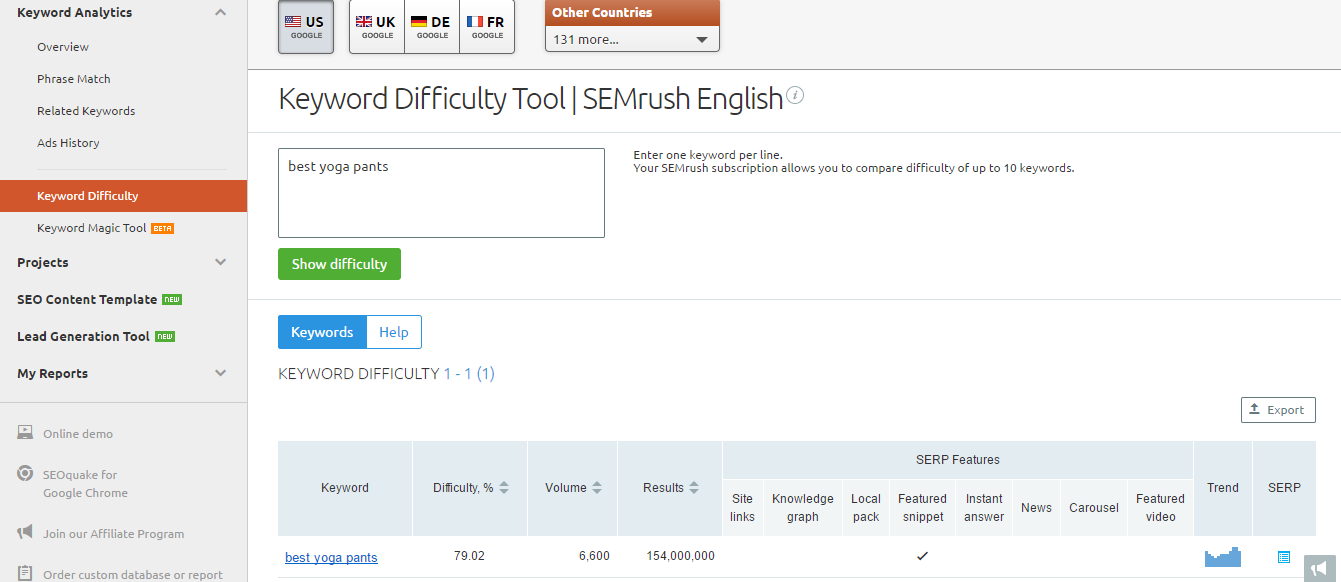Click the Featured video column header

[1160, 507]
